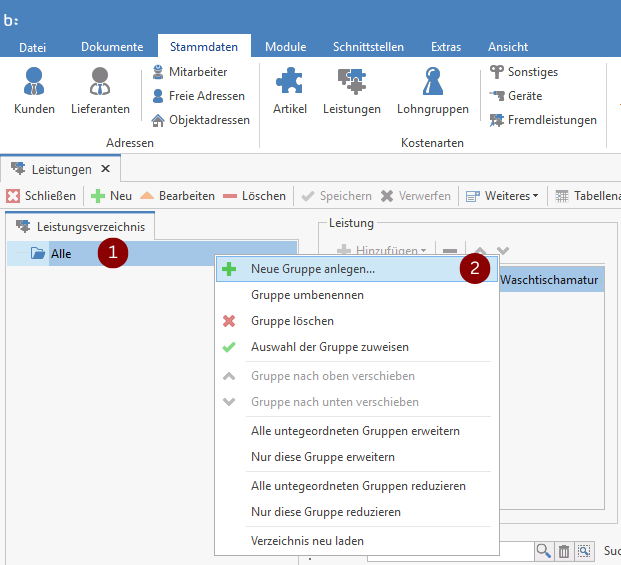This screenshot has width=621, height=565.
Task: Click the Neu button with green plus
Action: point(111,196)
